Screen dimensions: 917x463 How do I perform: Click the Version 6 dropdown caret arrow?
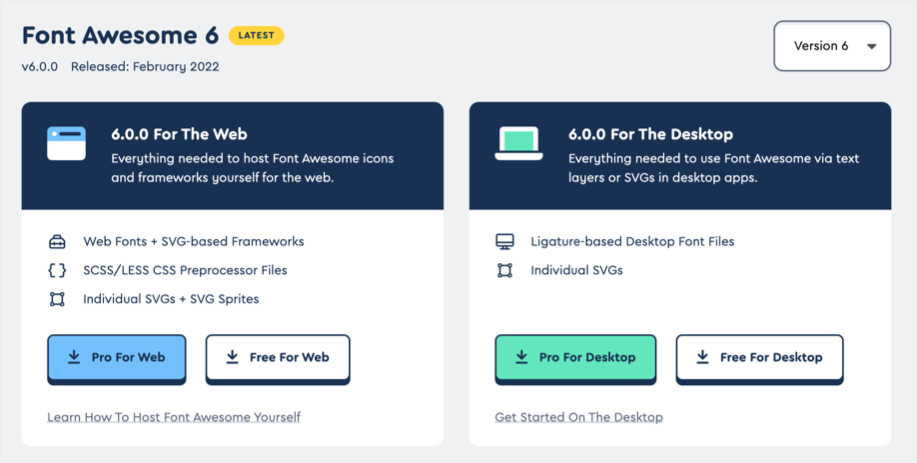tap(871, 47)
